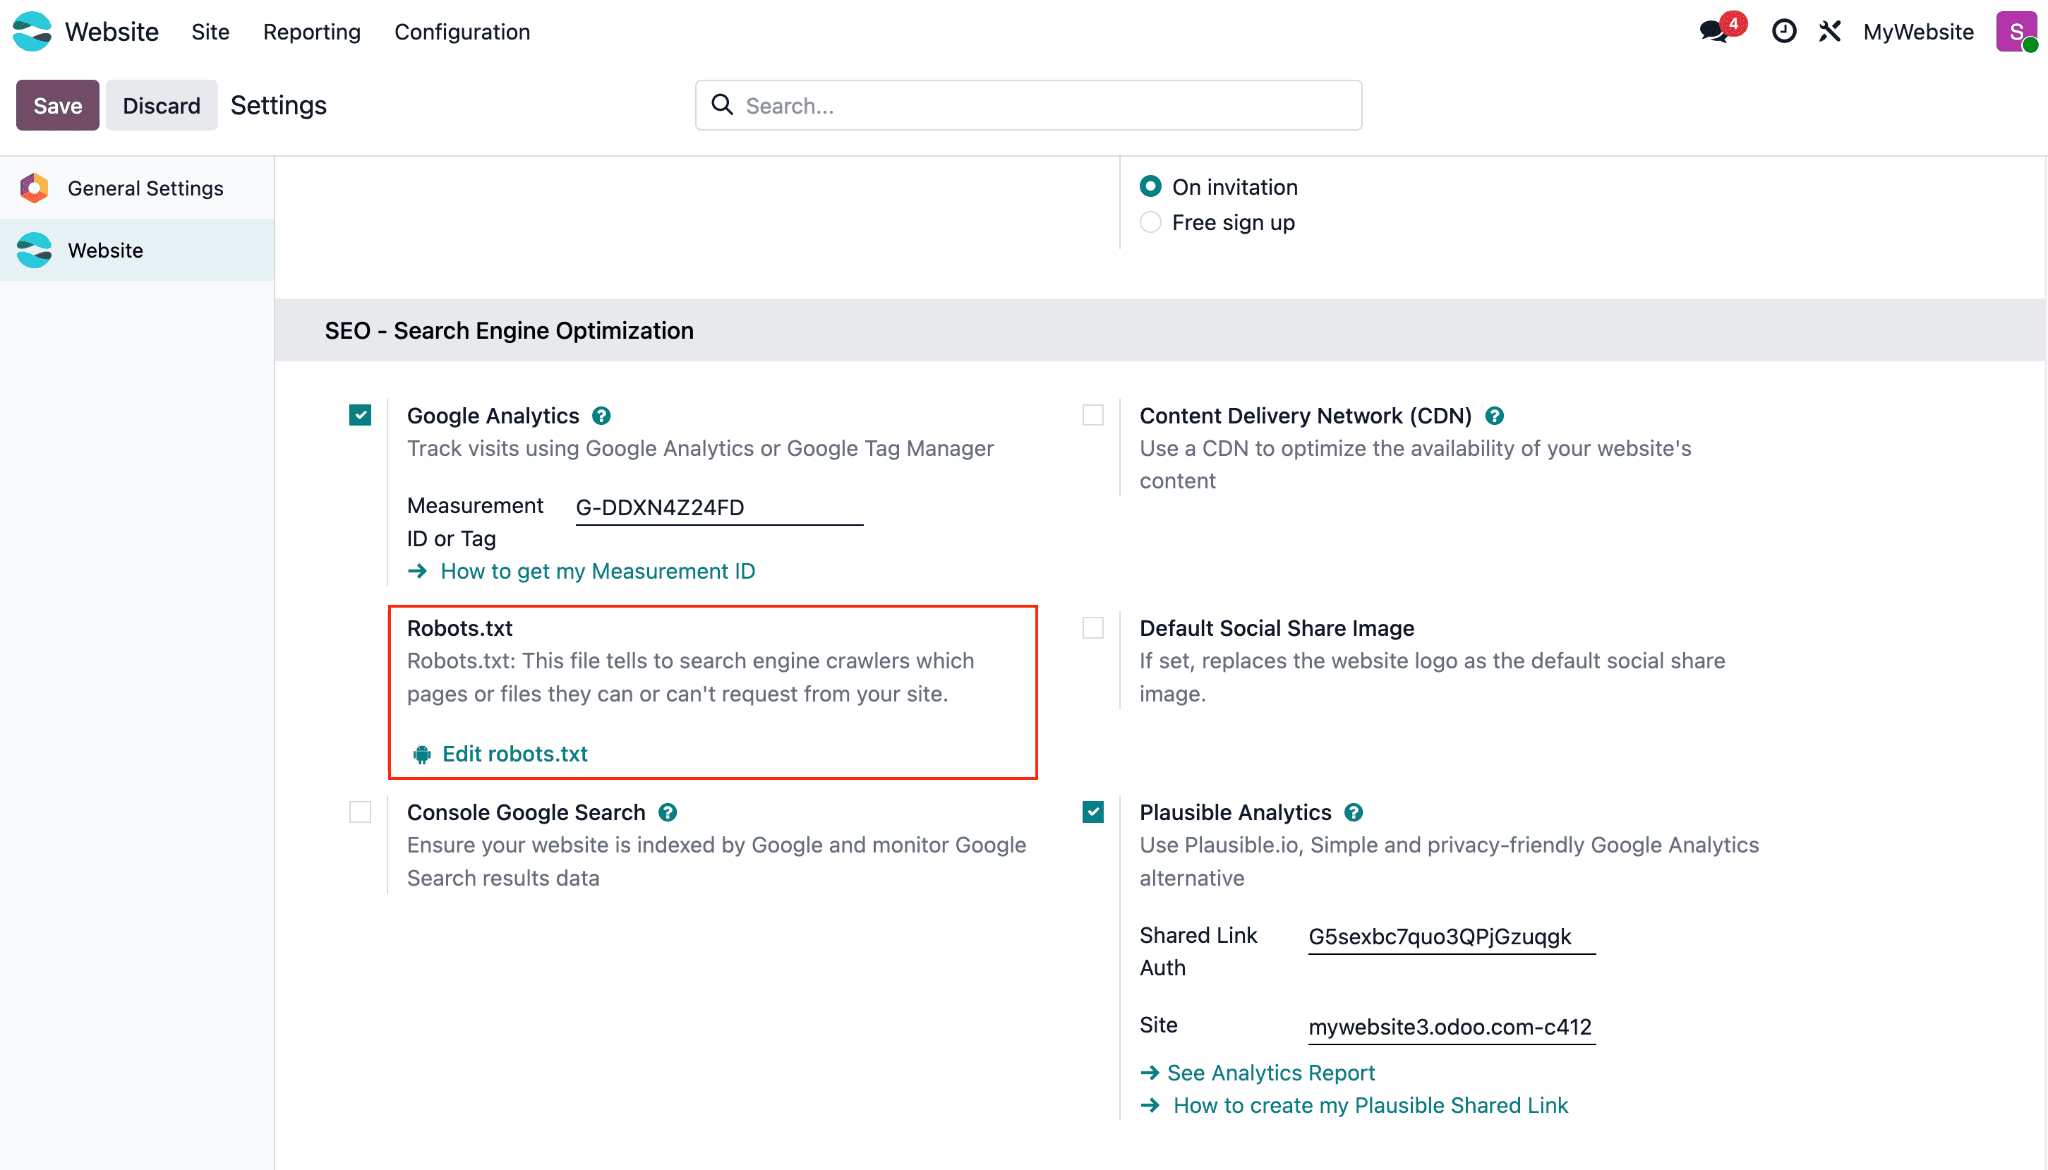Disable the Google Analytics checkbox

pyautogui.click(x=360, y=415)
